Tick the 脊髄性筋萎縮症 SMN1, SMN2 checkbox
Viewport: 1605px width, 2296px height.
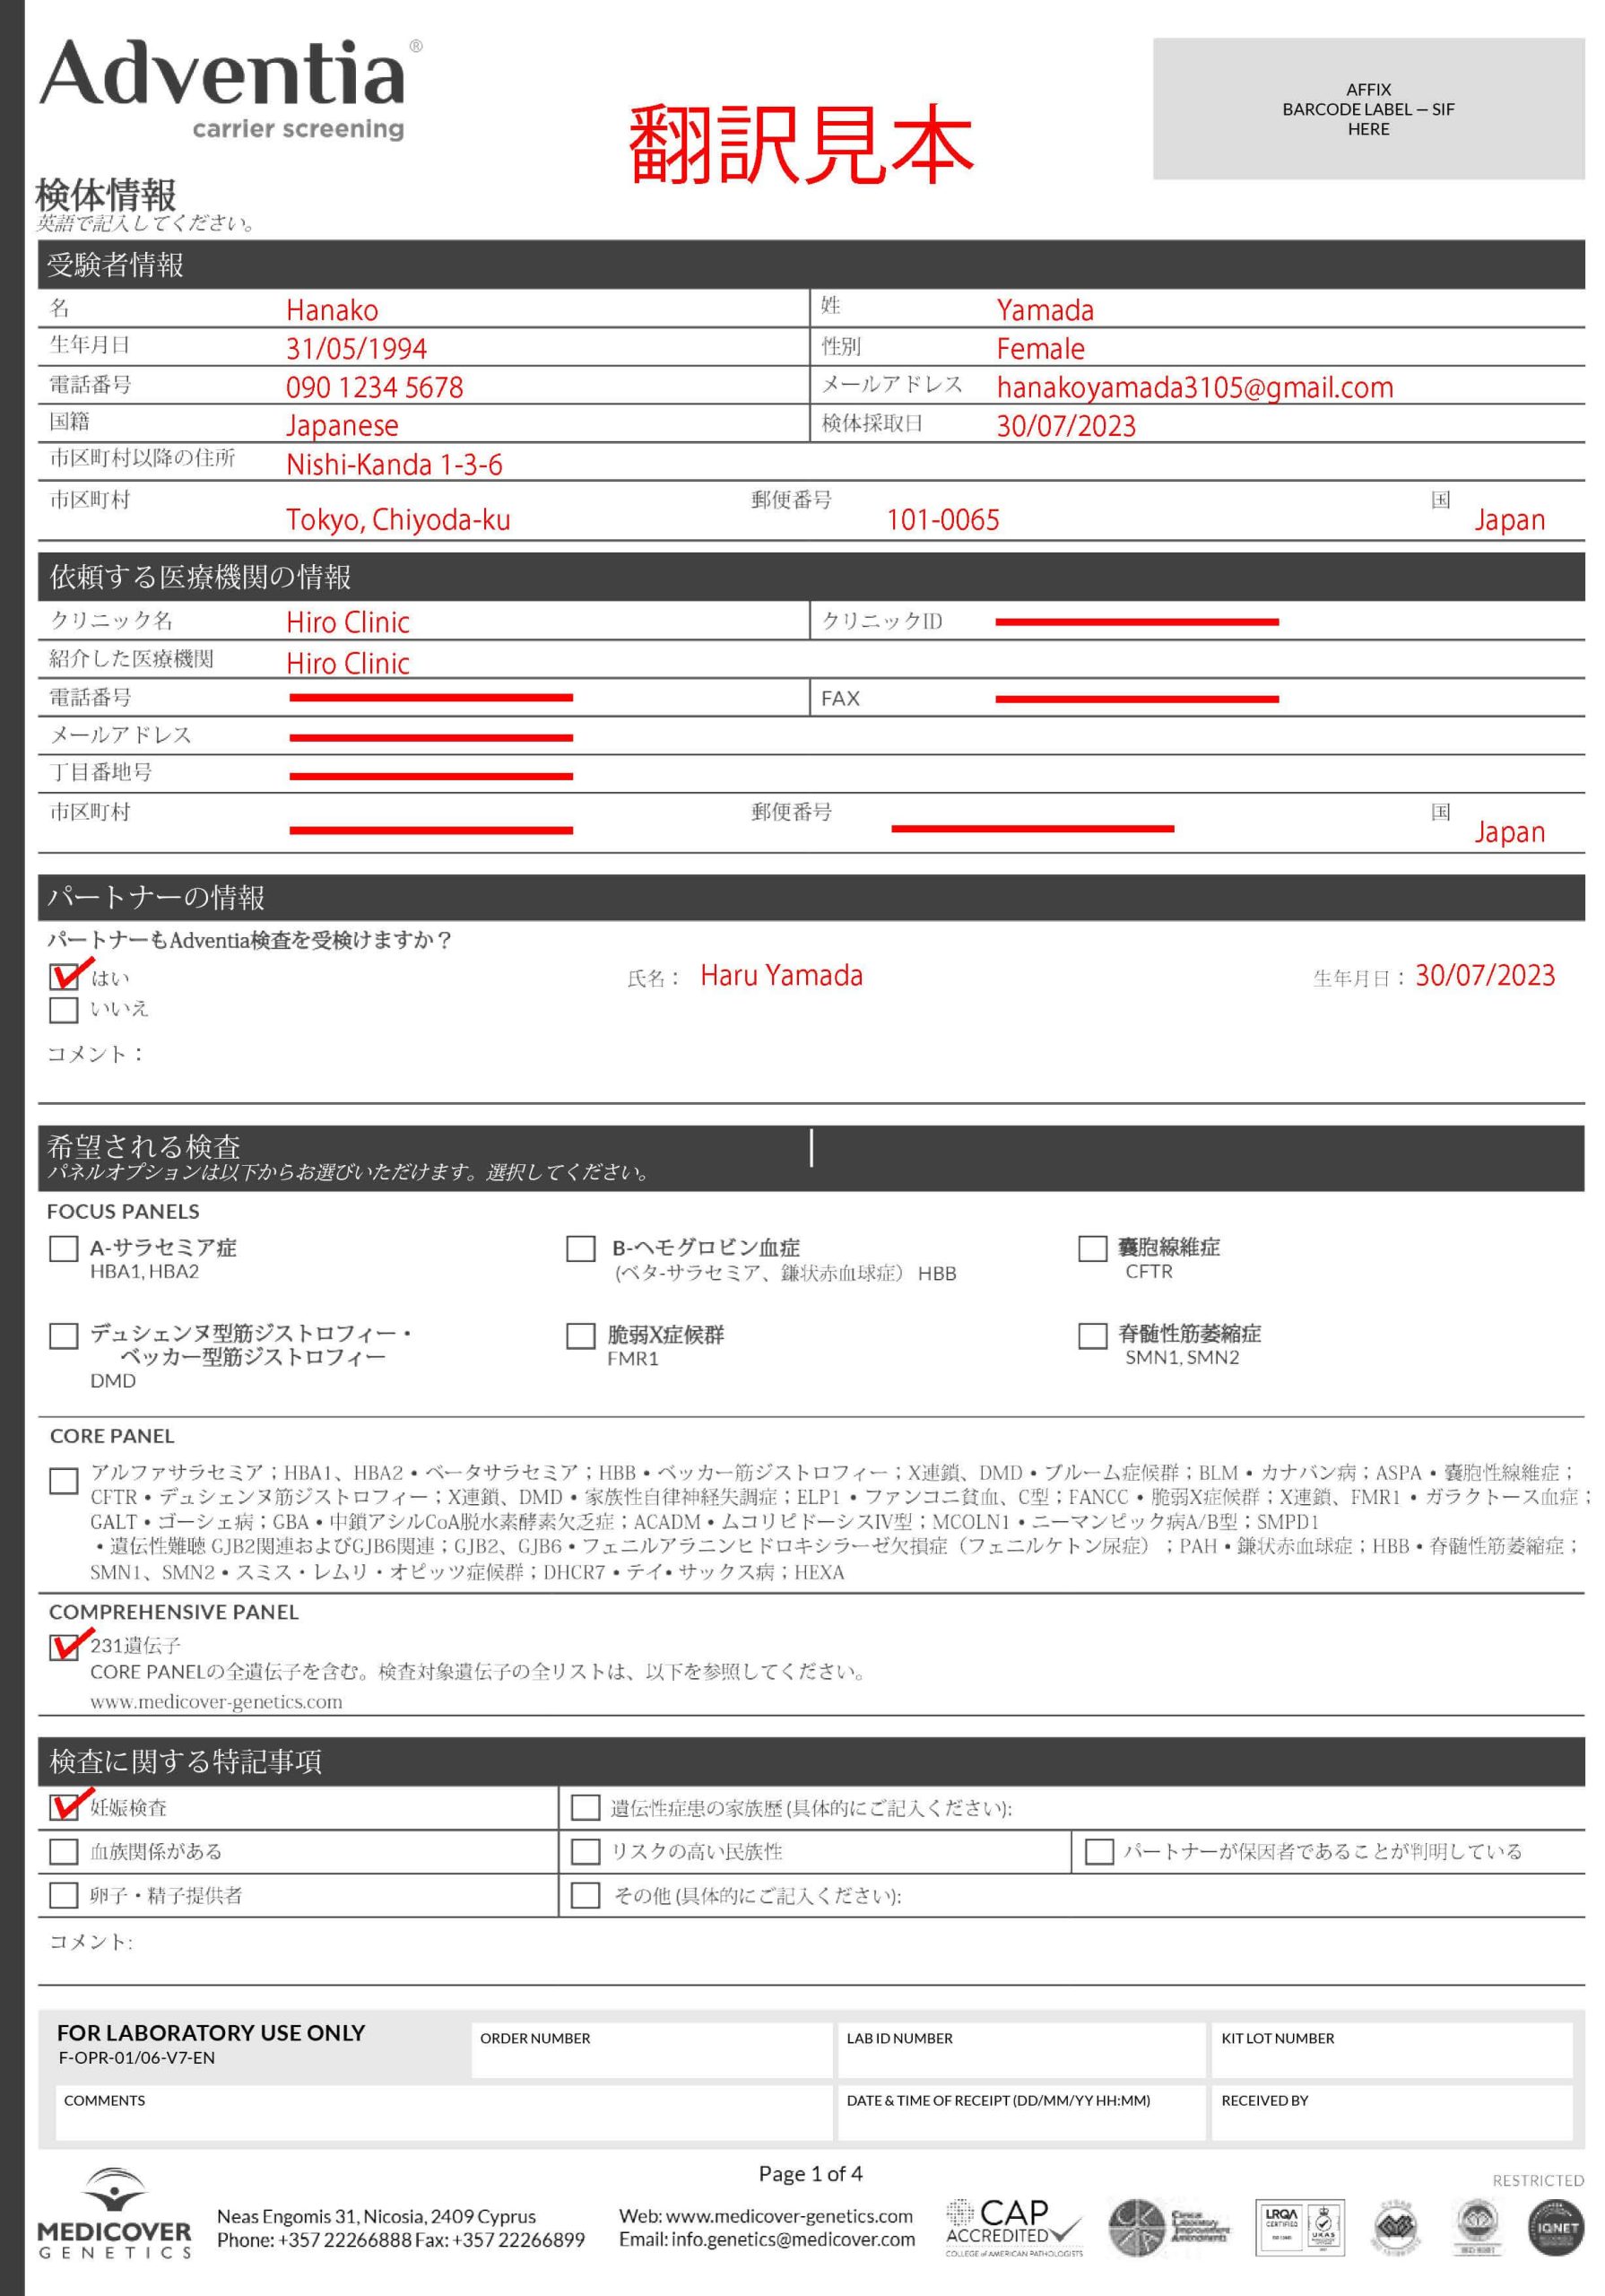1092,1336
